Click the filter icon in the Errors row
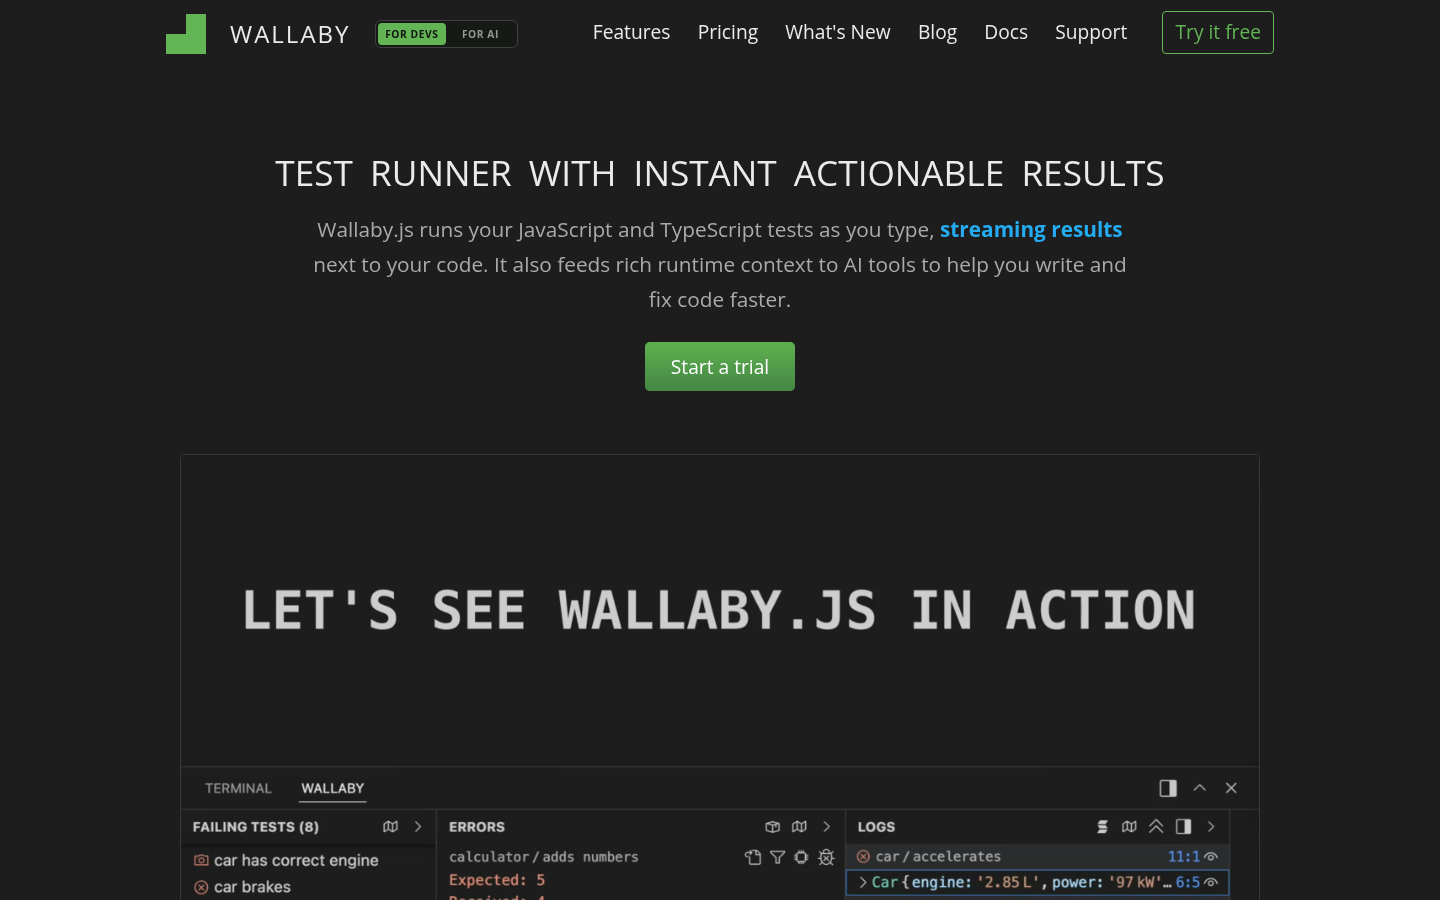1440x900 pixels. coord(777,857)
